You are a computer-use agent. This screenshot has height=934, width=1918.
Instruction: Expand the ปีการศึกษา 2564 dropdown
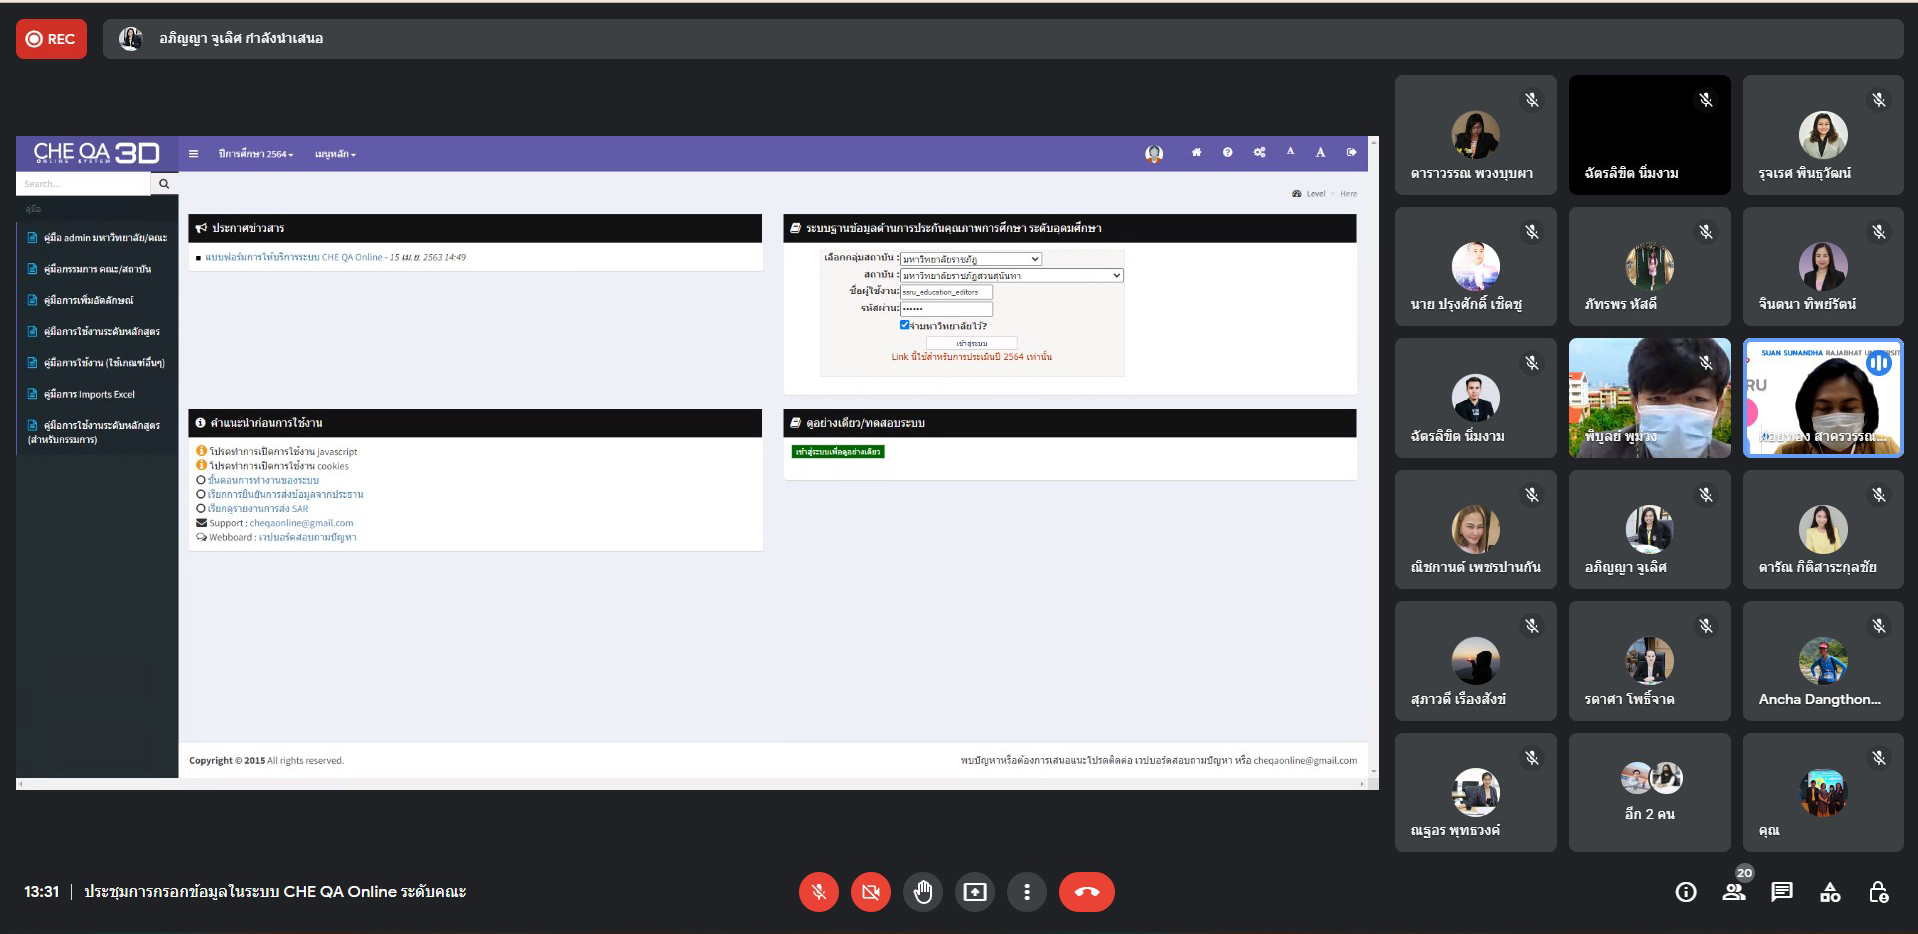pos(255,154)
